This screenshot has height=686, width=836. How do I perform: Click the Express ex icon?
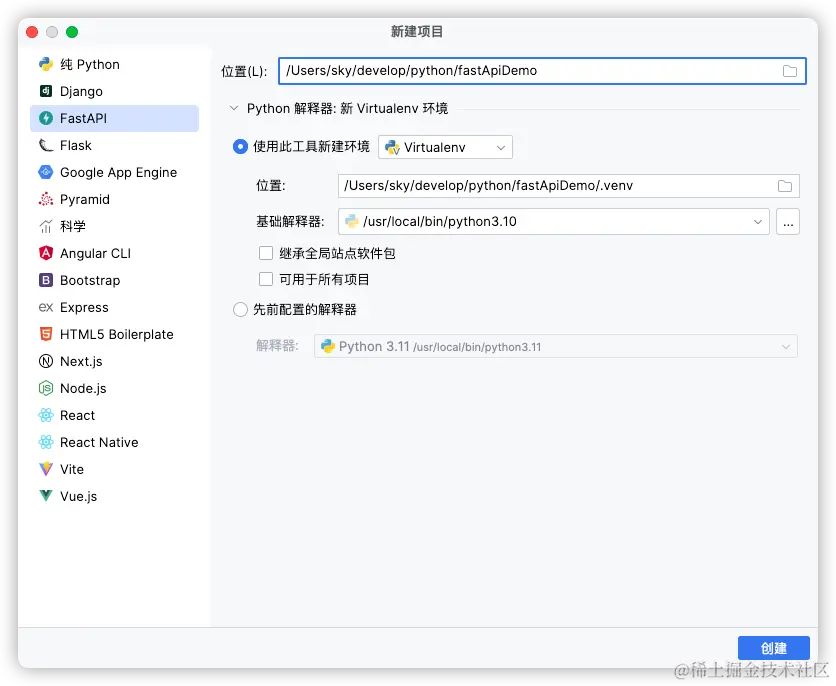coord(46,308)
